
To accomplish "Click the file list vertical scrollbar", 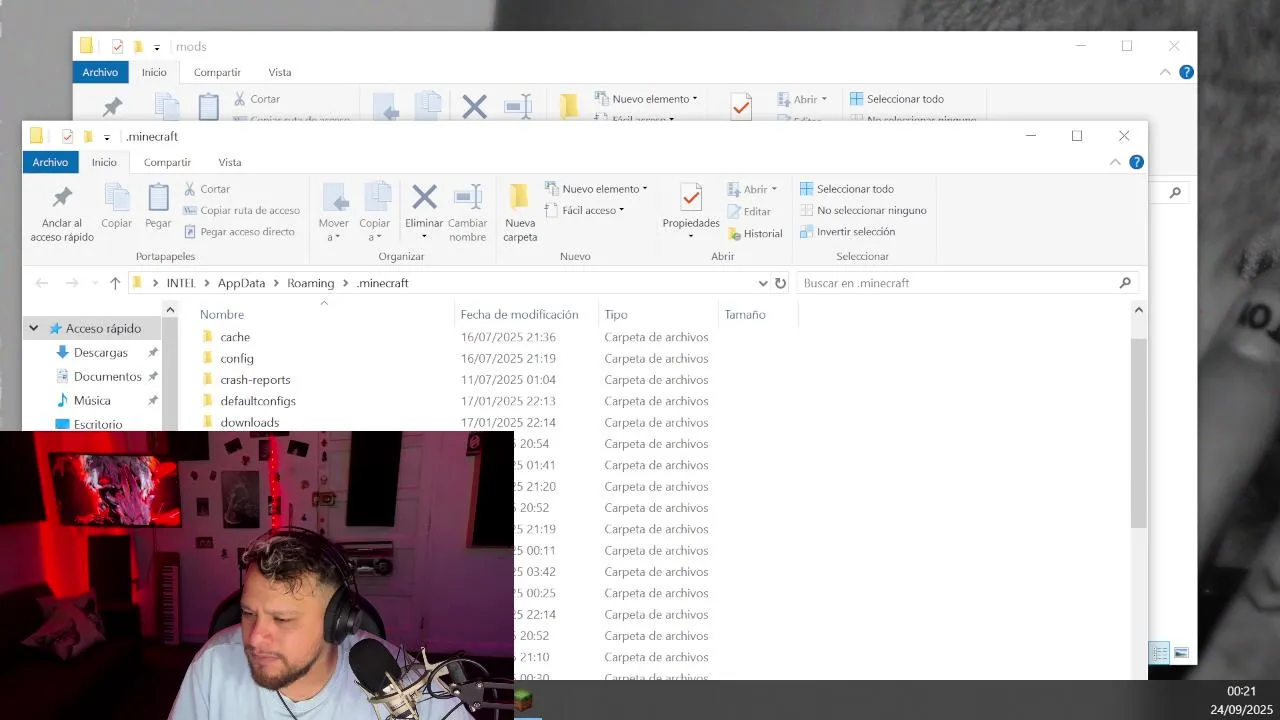I will click(x=1139, y=432).
